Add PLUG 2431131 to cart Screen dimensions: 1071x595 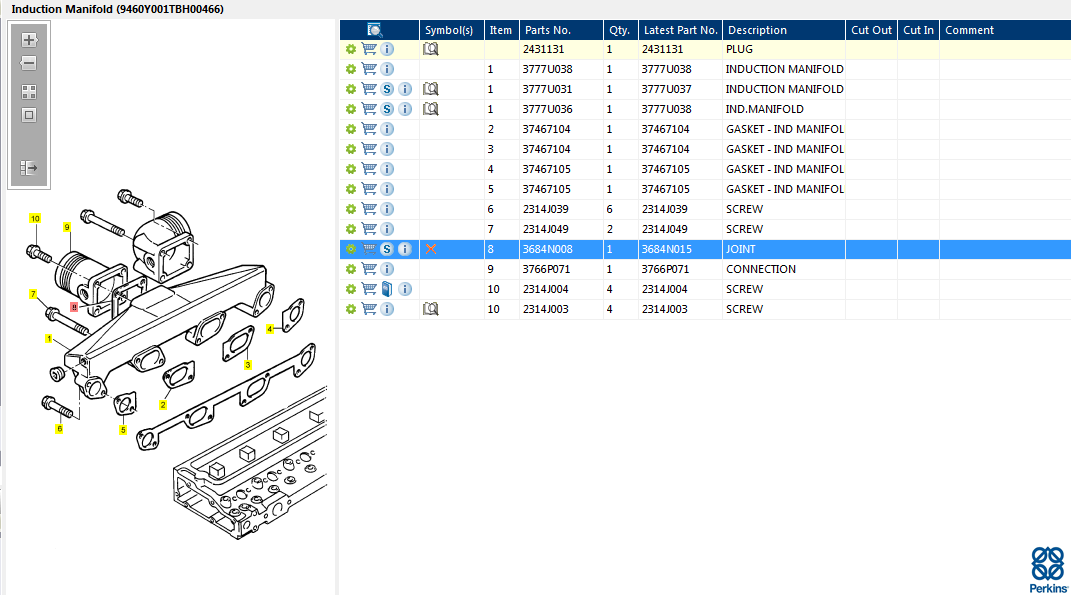point(369,49)
